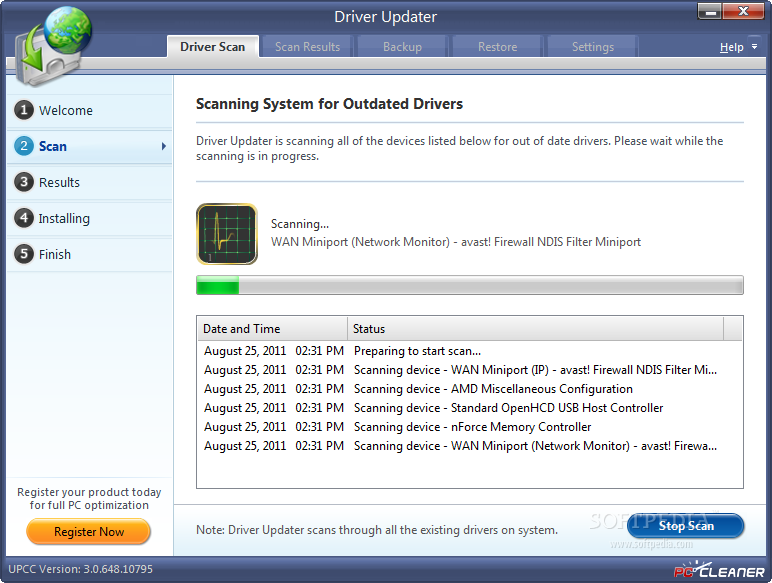Open the Settings tab
Image resolution: width=772 pixels, height=583 pixels.
(593, 47)
